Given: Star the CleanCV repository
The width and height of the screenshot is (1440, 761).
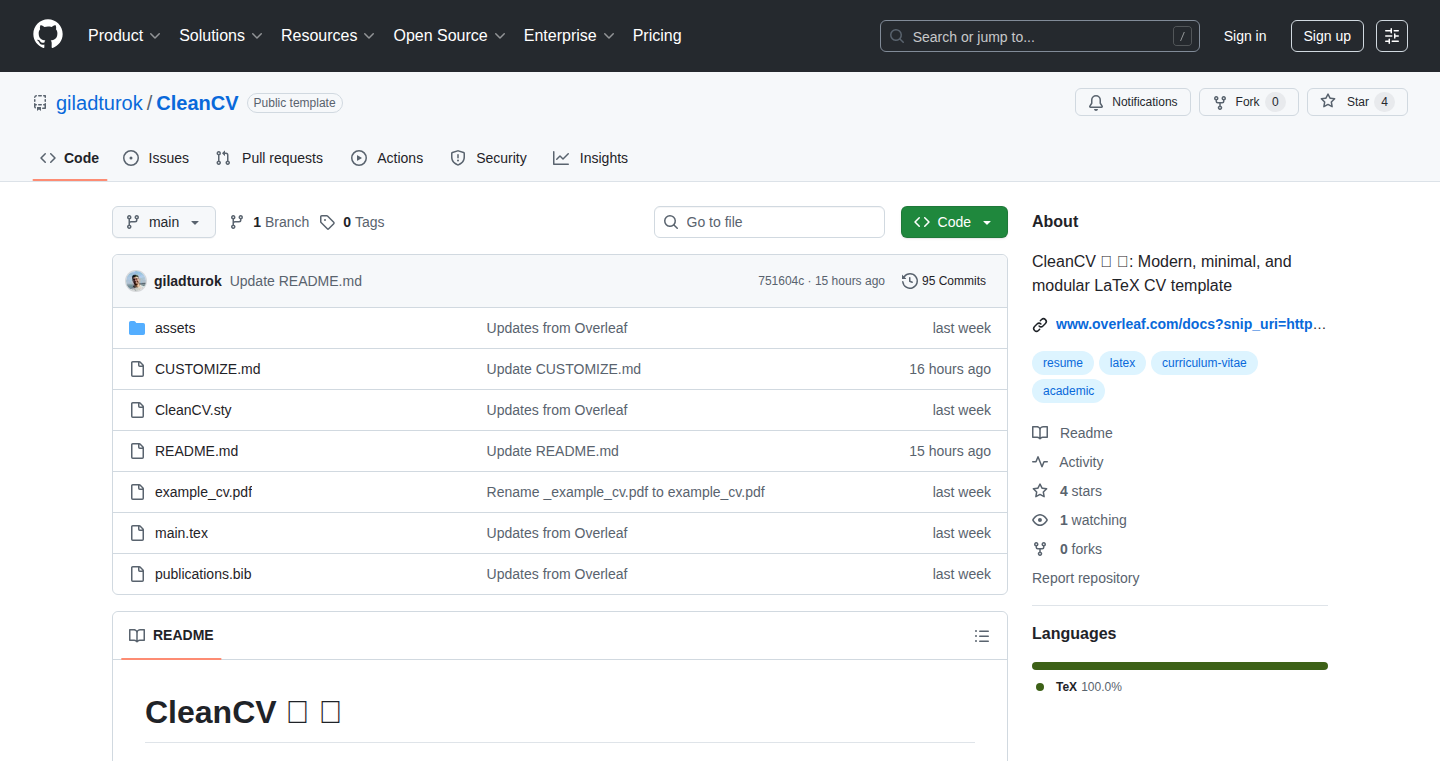Looking at the screenshot, I should [1357, 102].
